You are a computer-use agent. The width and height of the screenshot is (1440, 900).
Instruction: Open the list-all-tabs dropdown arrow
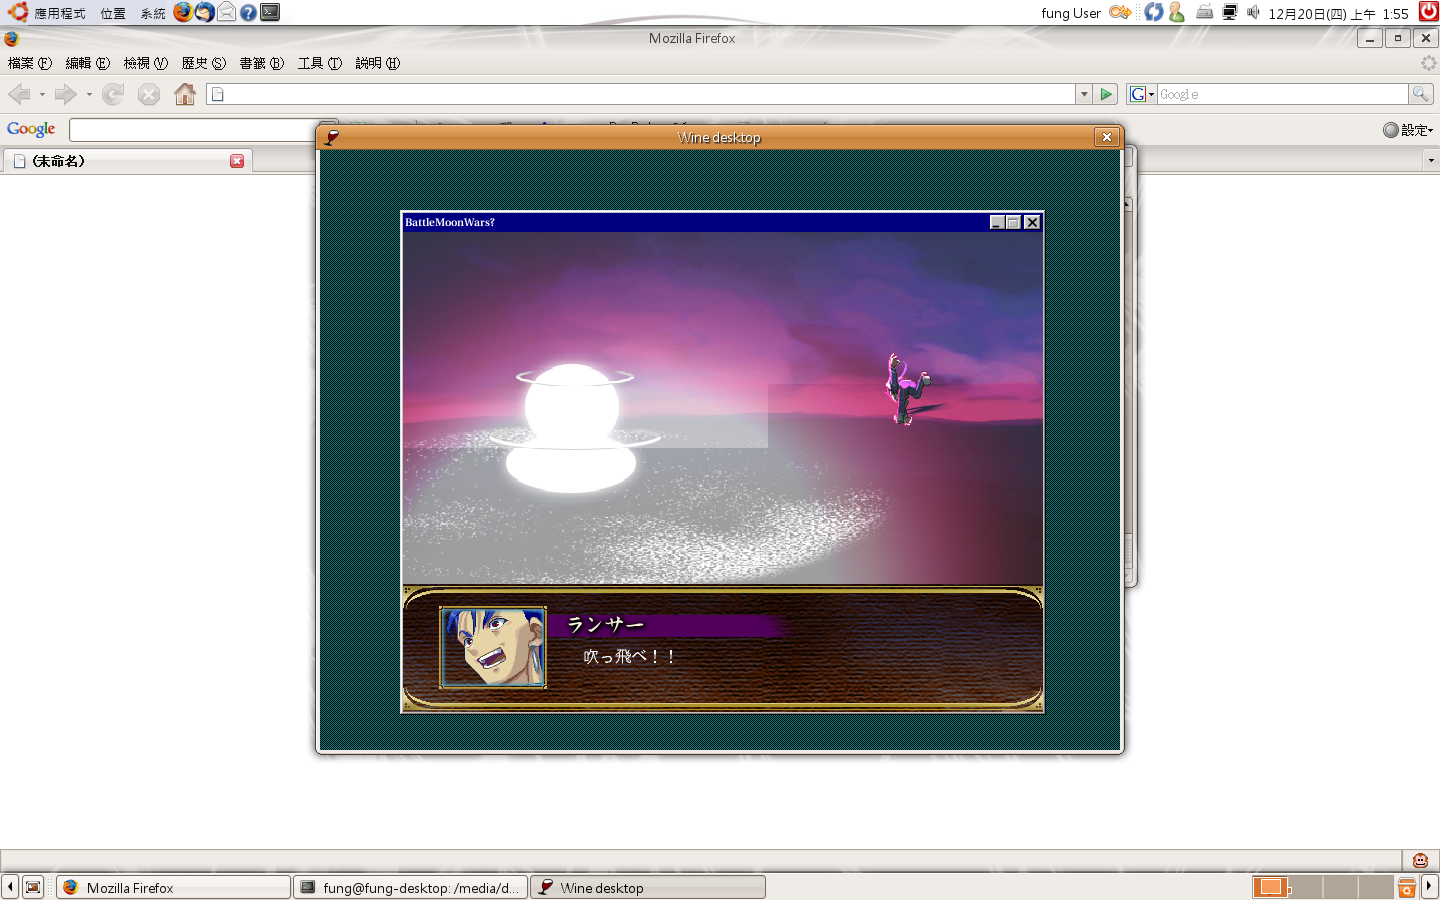[x=1431, y=160]
